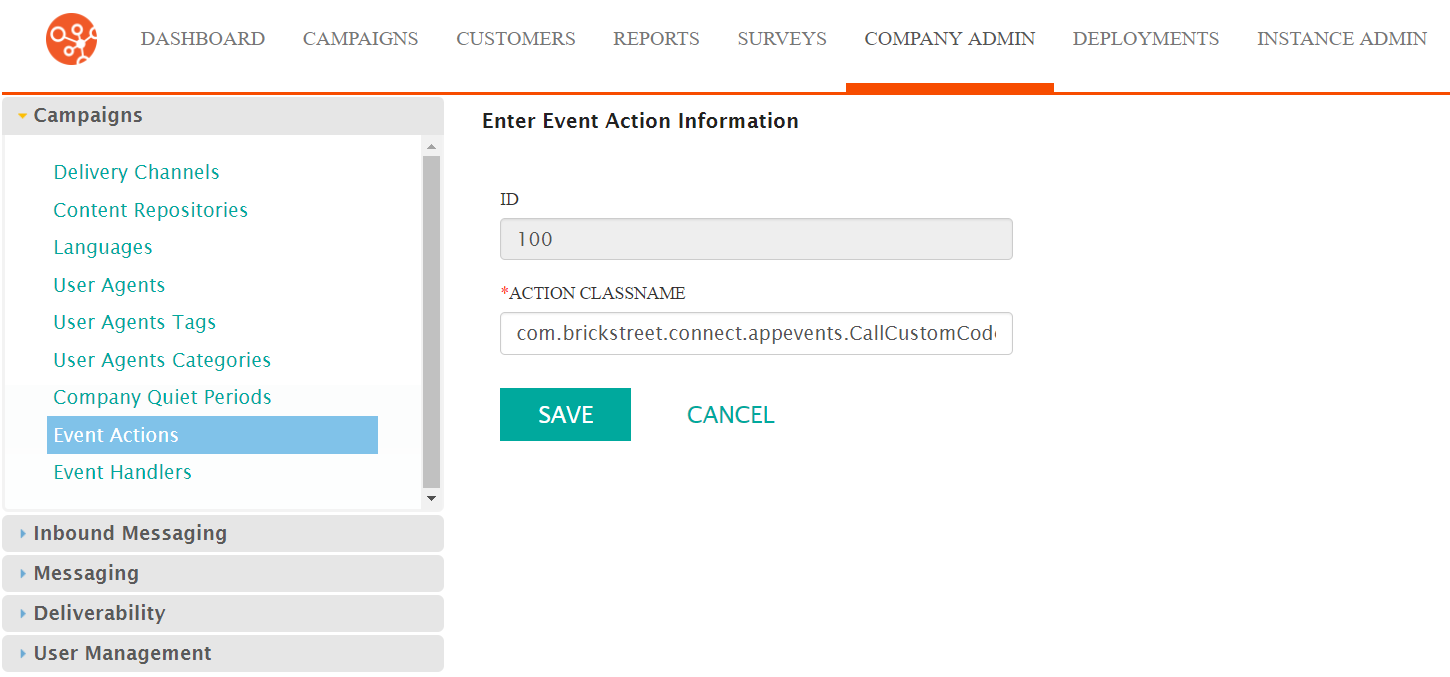Click the orange application logo icon
1450x677 pixels.
click(x=72, y=39)
